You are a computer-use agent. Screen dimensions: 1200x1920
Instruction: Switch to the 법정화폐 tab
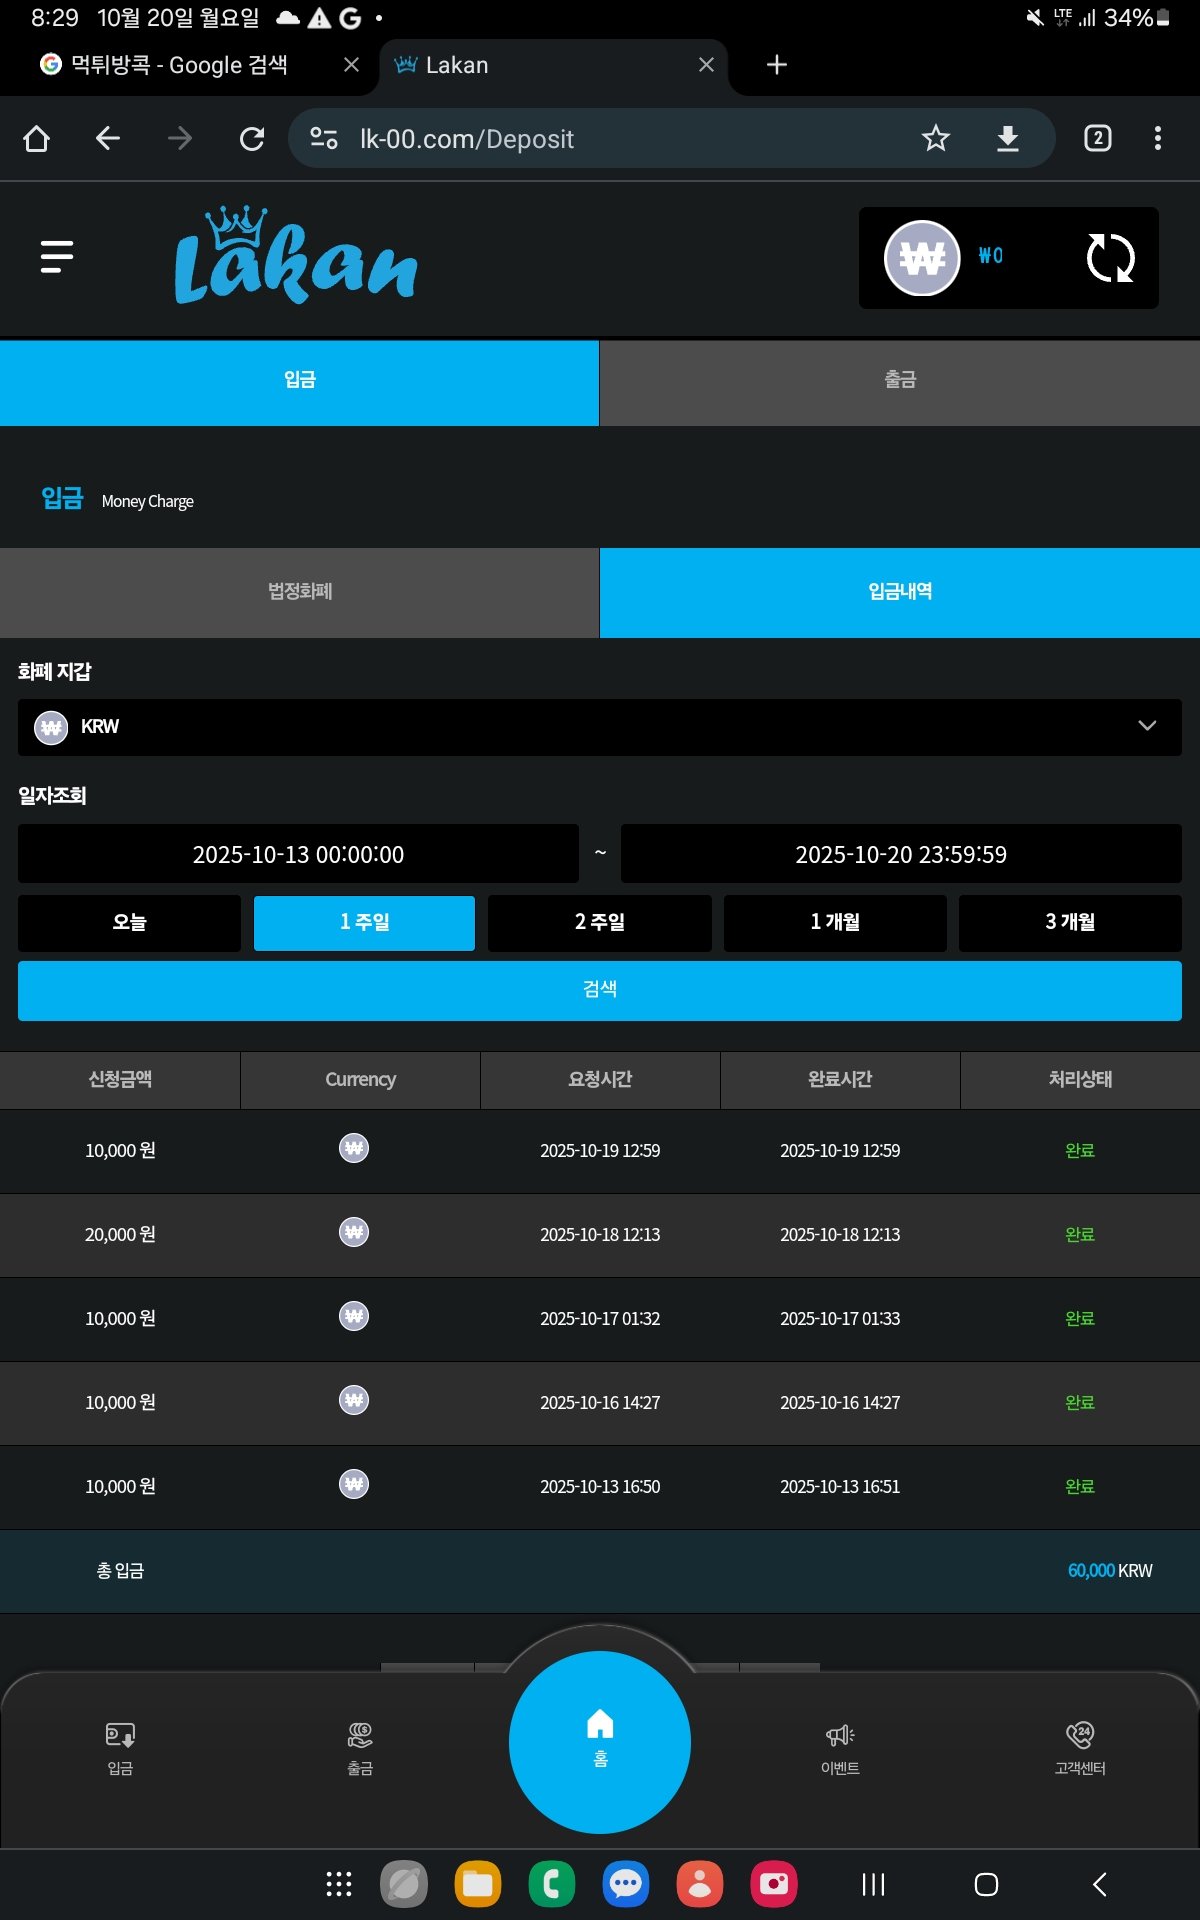pyautogui.click(x=299, y=592)
